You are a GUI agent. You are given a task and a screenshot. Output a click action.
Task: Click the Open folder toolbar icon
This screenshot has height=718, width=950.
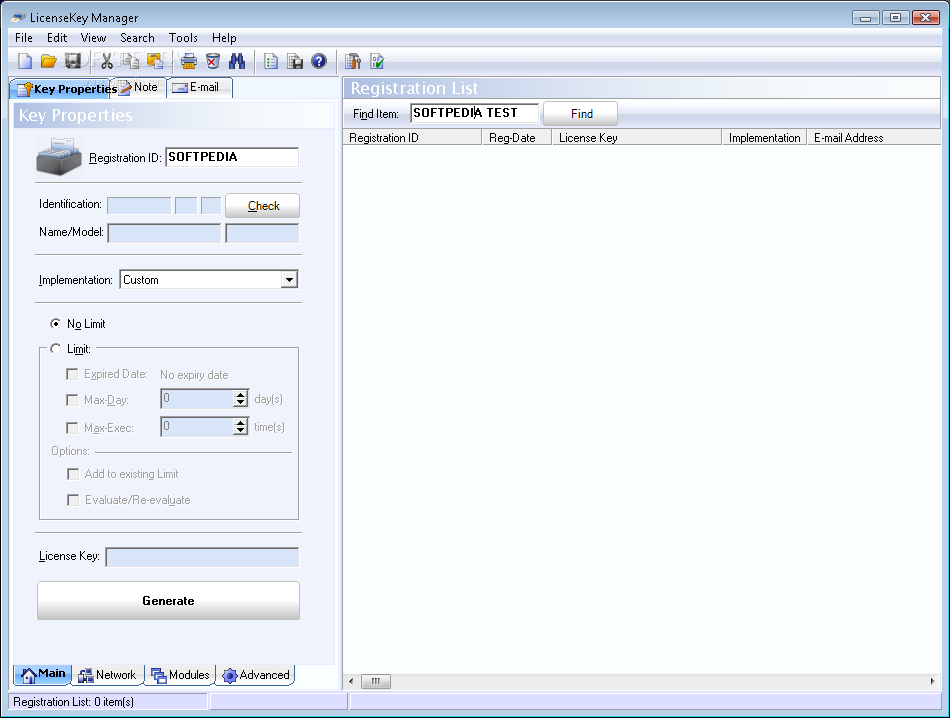[48, 61]
